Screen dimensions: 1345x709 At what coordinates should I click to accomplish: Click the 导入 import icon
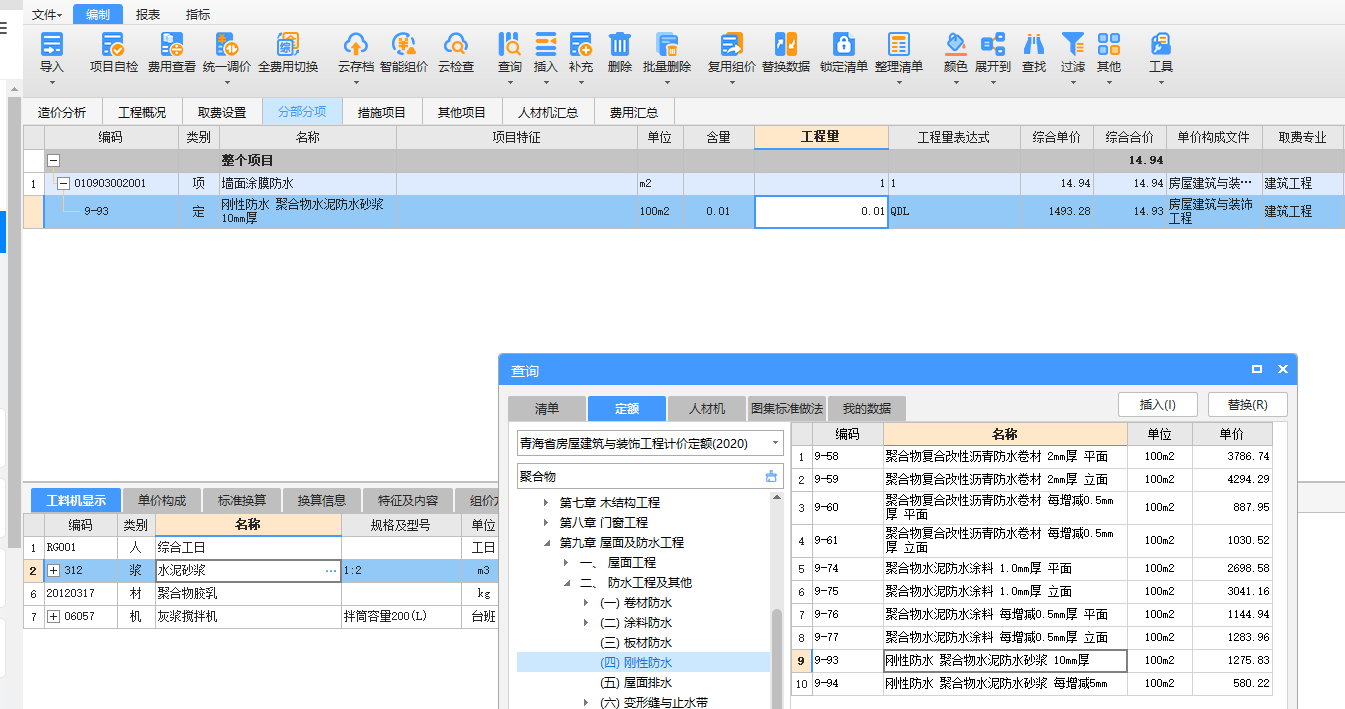tap(51, 44)
